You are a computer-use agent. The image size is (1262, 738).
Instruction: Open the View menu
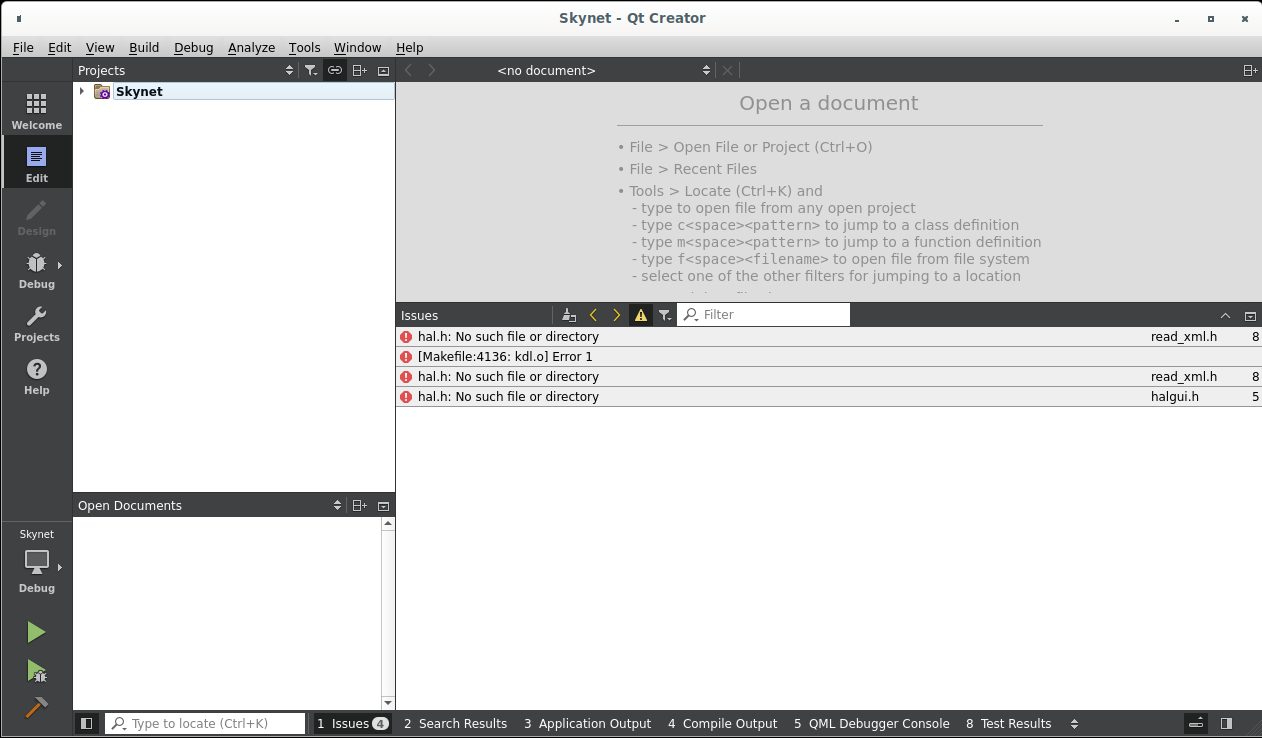(100, 47)
